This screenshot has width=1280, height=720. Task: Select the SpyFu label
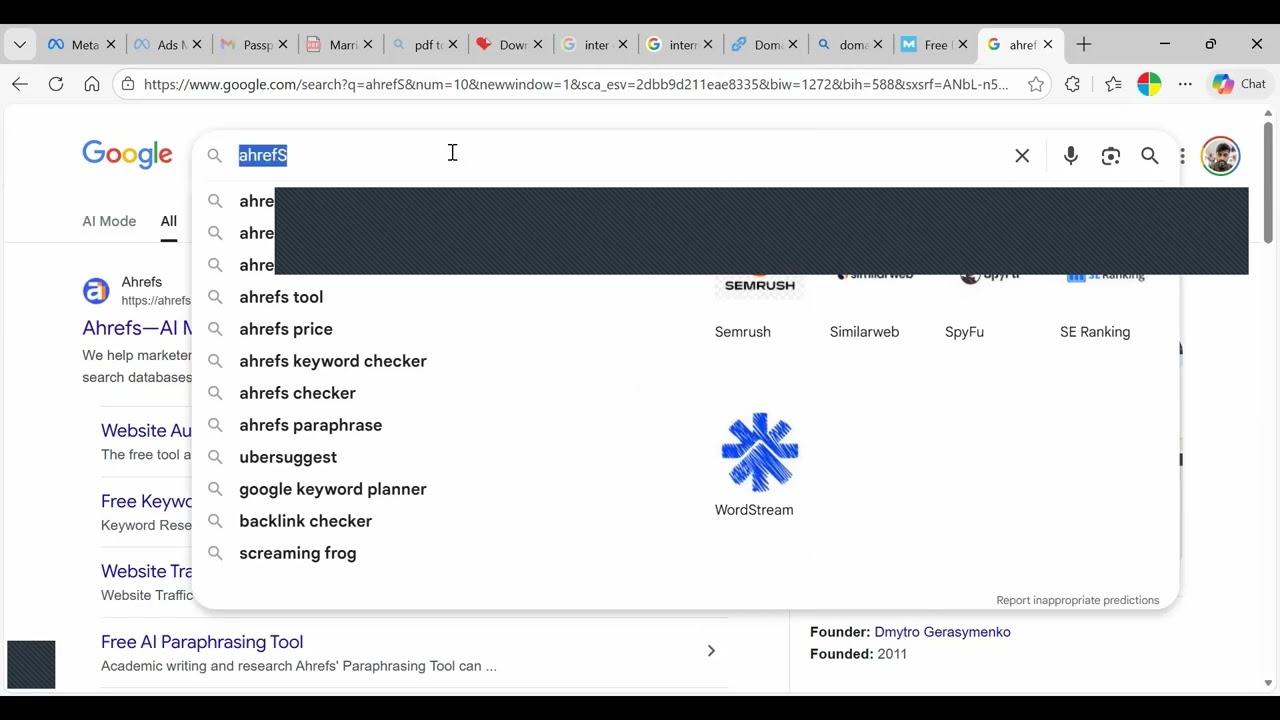tap(964, 332)
